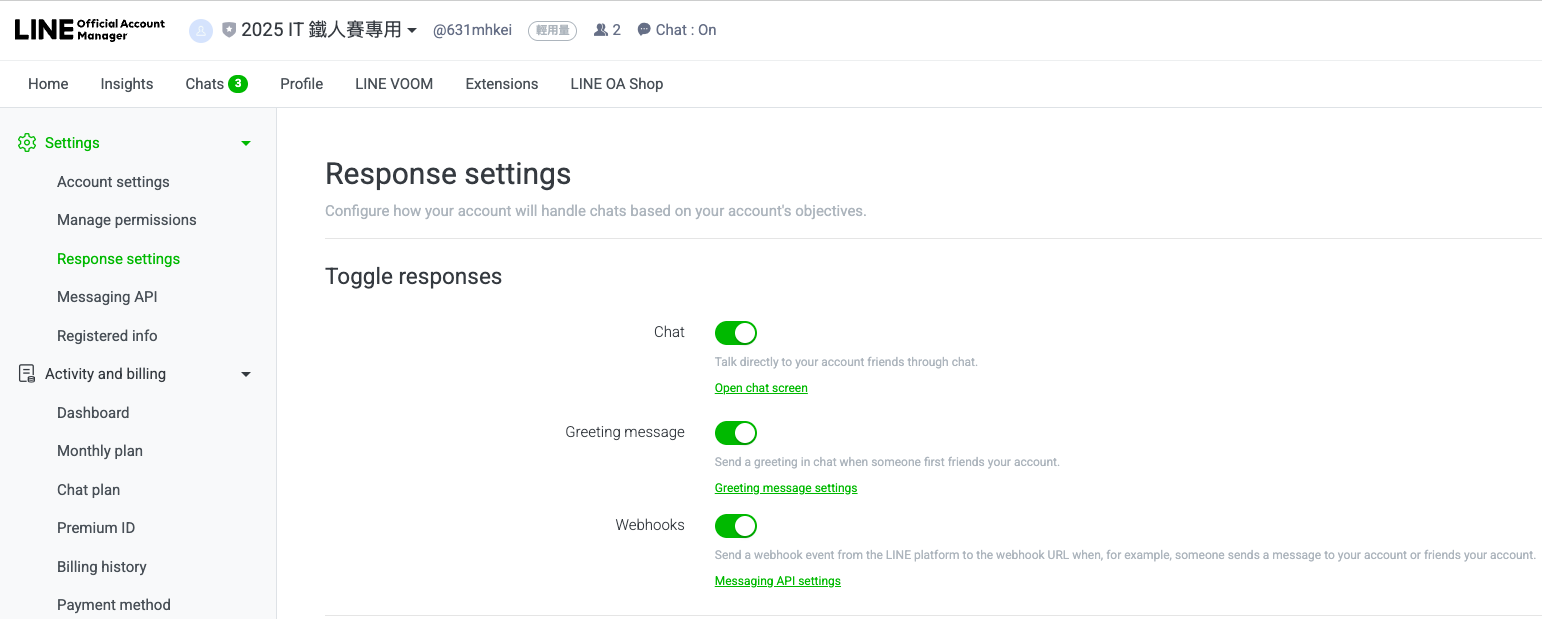Open Messaging API in the sidebar
This screenshot has height=619, width=1542.
point(107,297)
